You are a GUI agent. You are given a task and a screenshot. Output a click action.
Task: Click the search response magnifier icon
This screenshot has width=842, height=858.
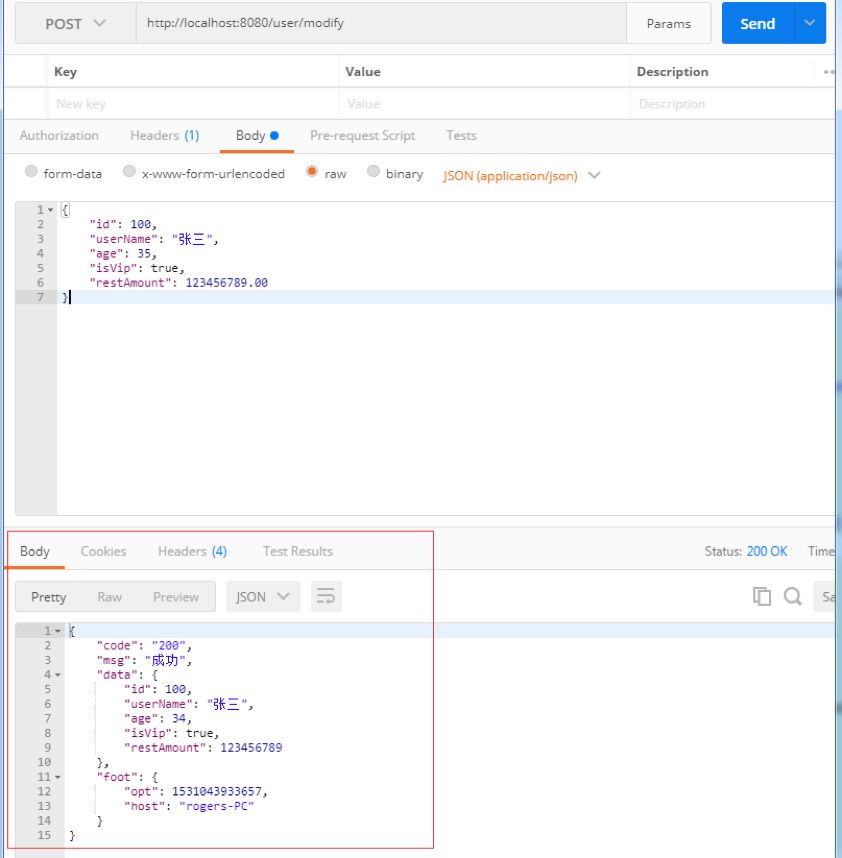coord(792,596)
